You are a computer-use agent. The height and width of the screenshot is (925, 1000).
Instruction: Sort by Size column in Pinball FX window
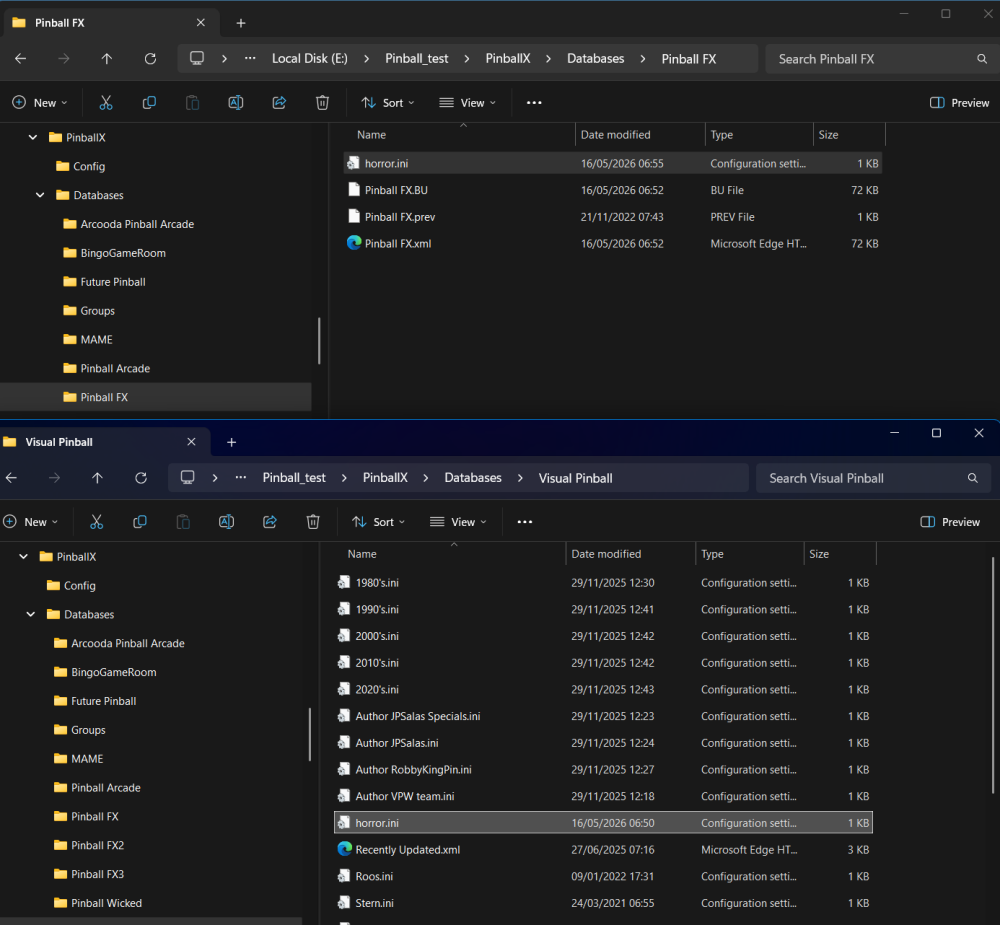(849, 135)
